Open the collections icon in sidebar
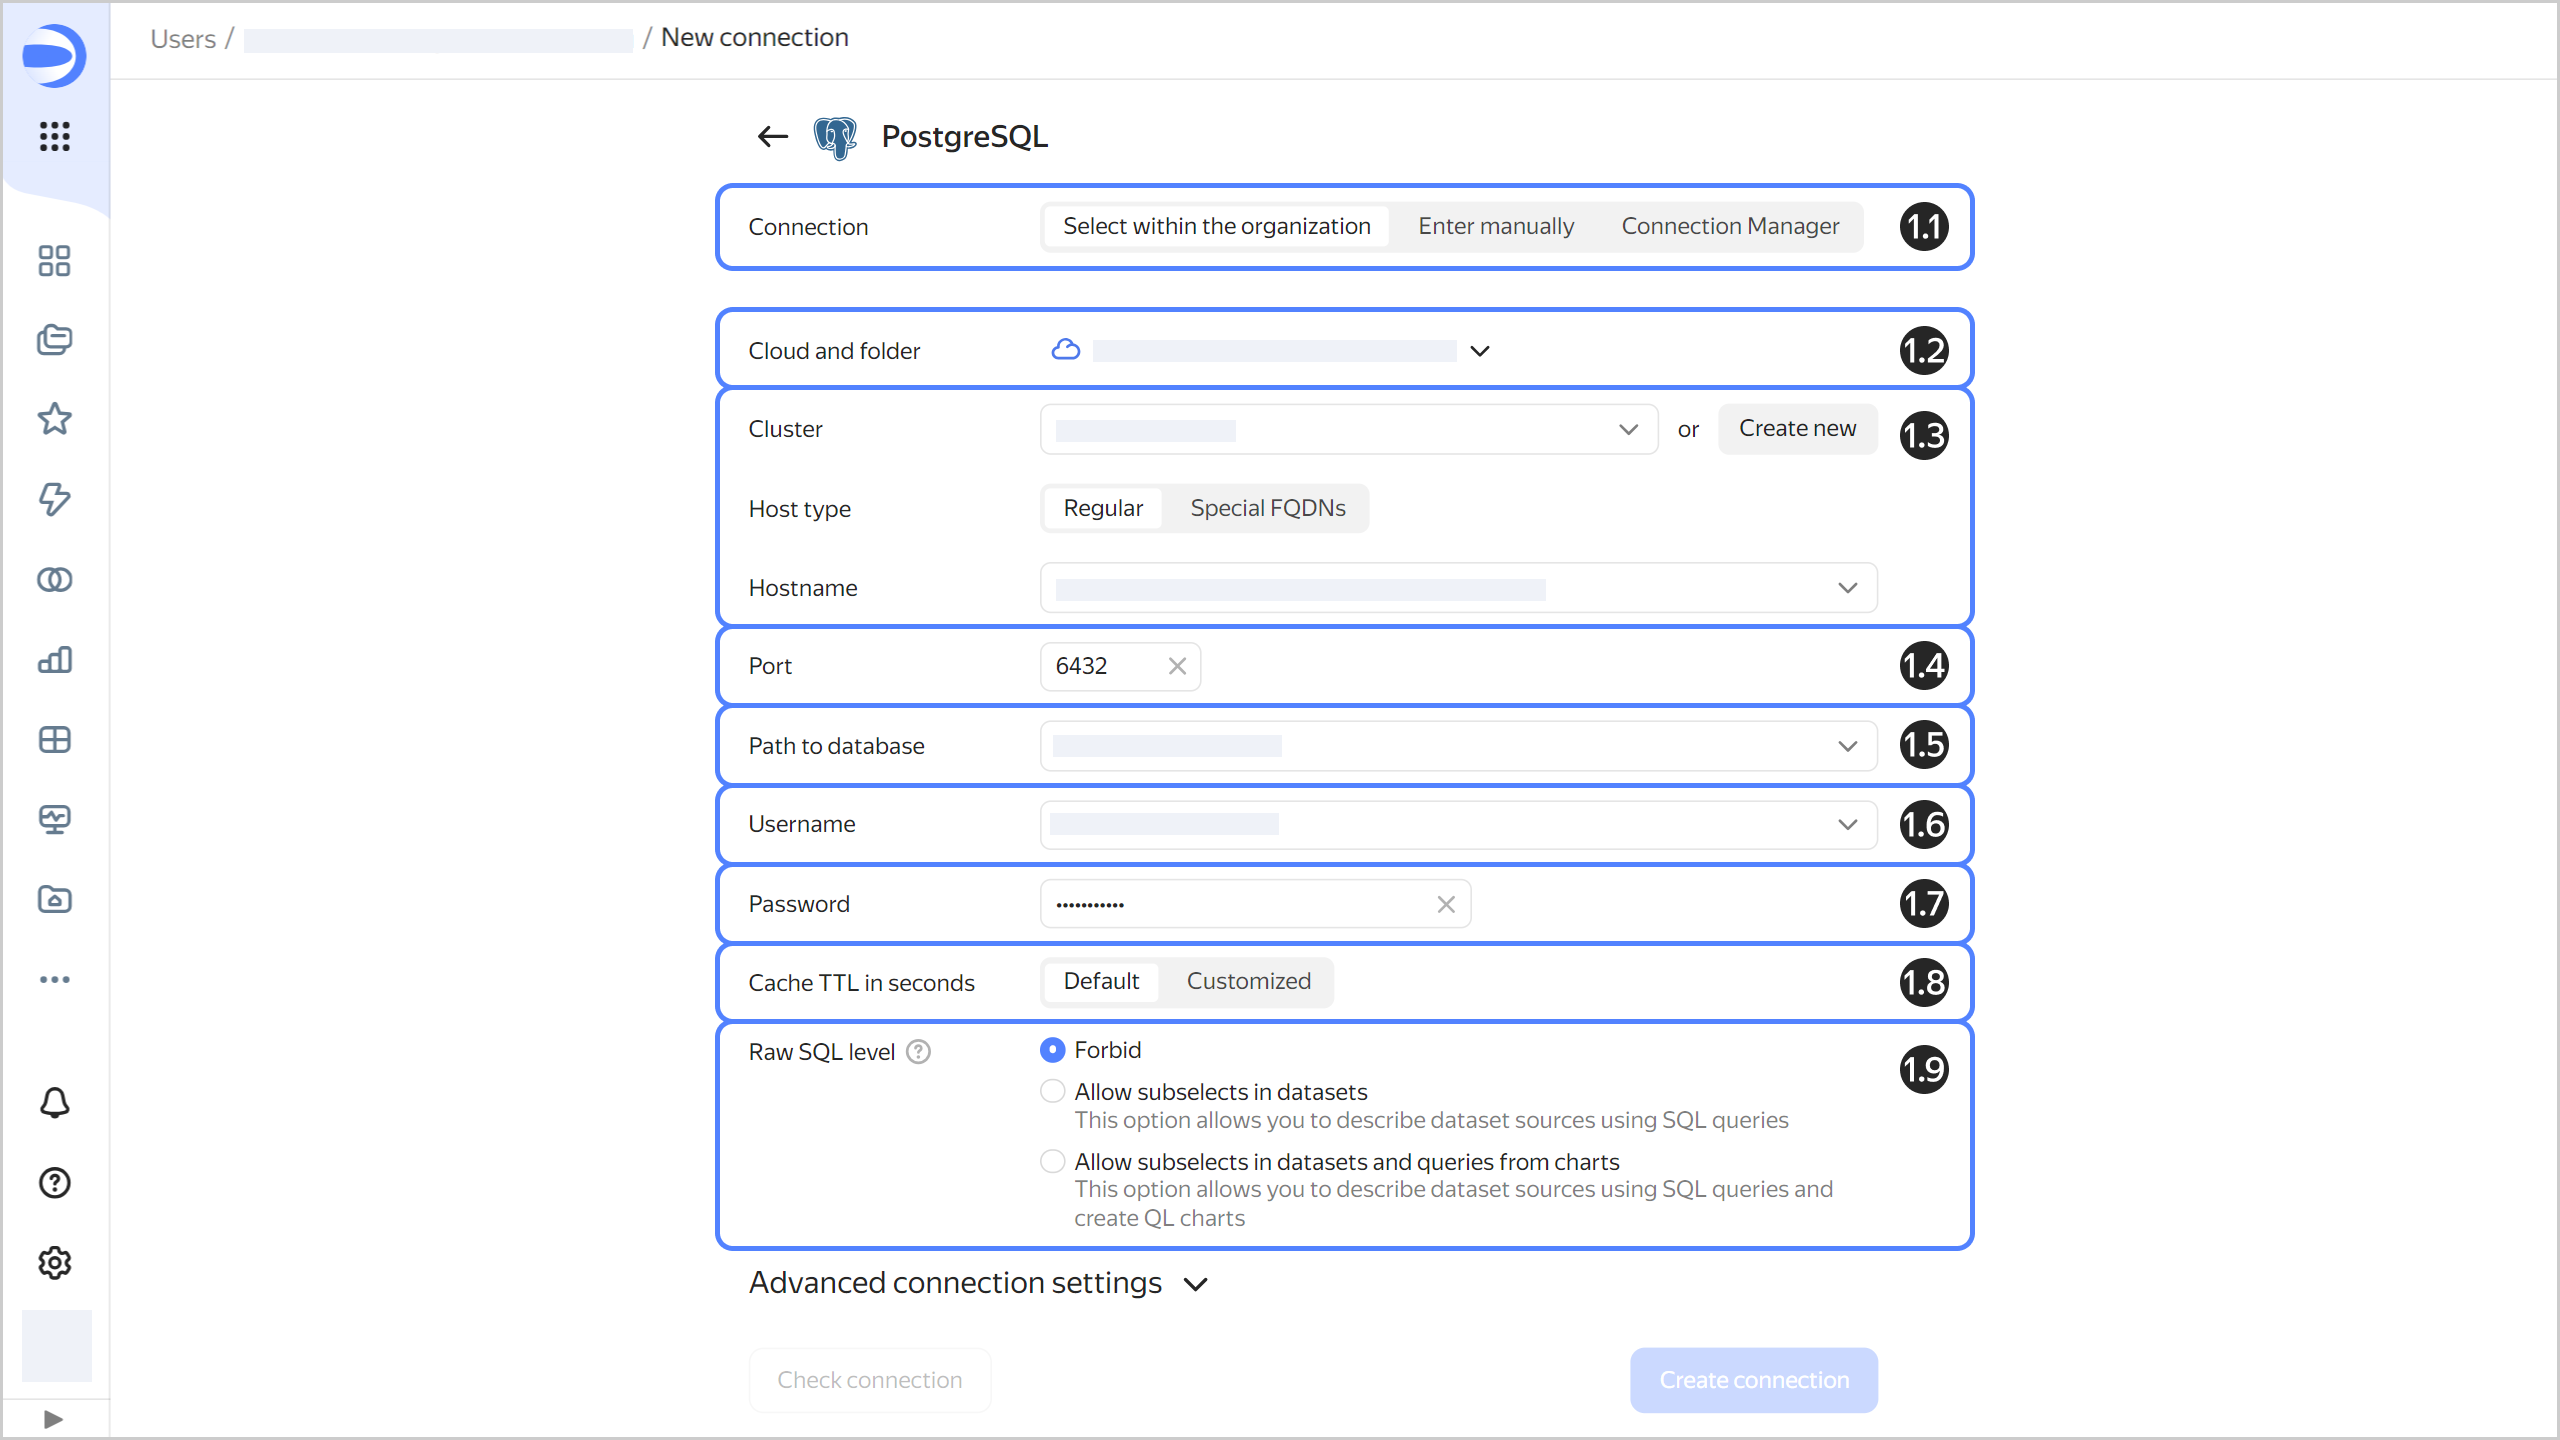2560x1440 pixels. point(53,339)
